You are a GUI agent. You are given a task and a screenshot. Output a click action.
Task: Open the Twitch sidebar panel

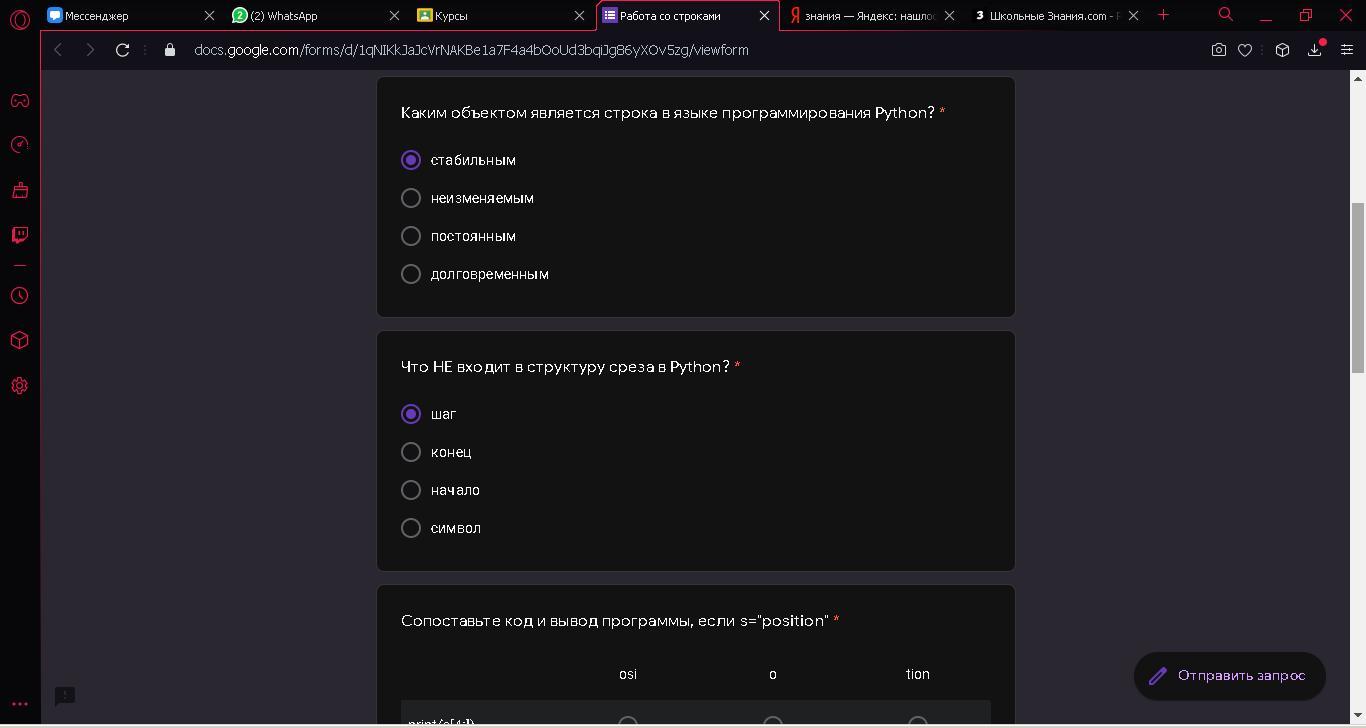19,235
